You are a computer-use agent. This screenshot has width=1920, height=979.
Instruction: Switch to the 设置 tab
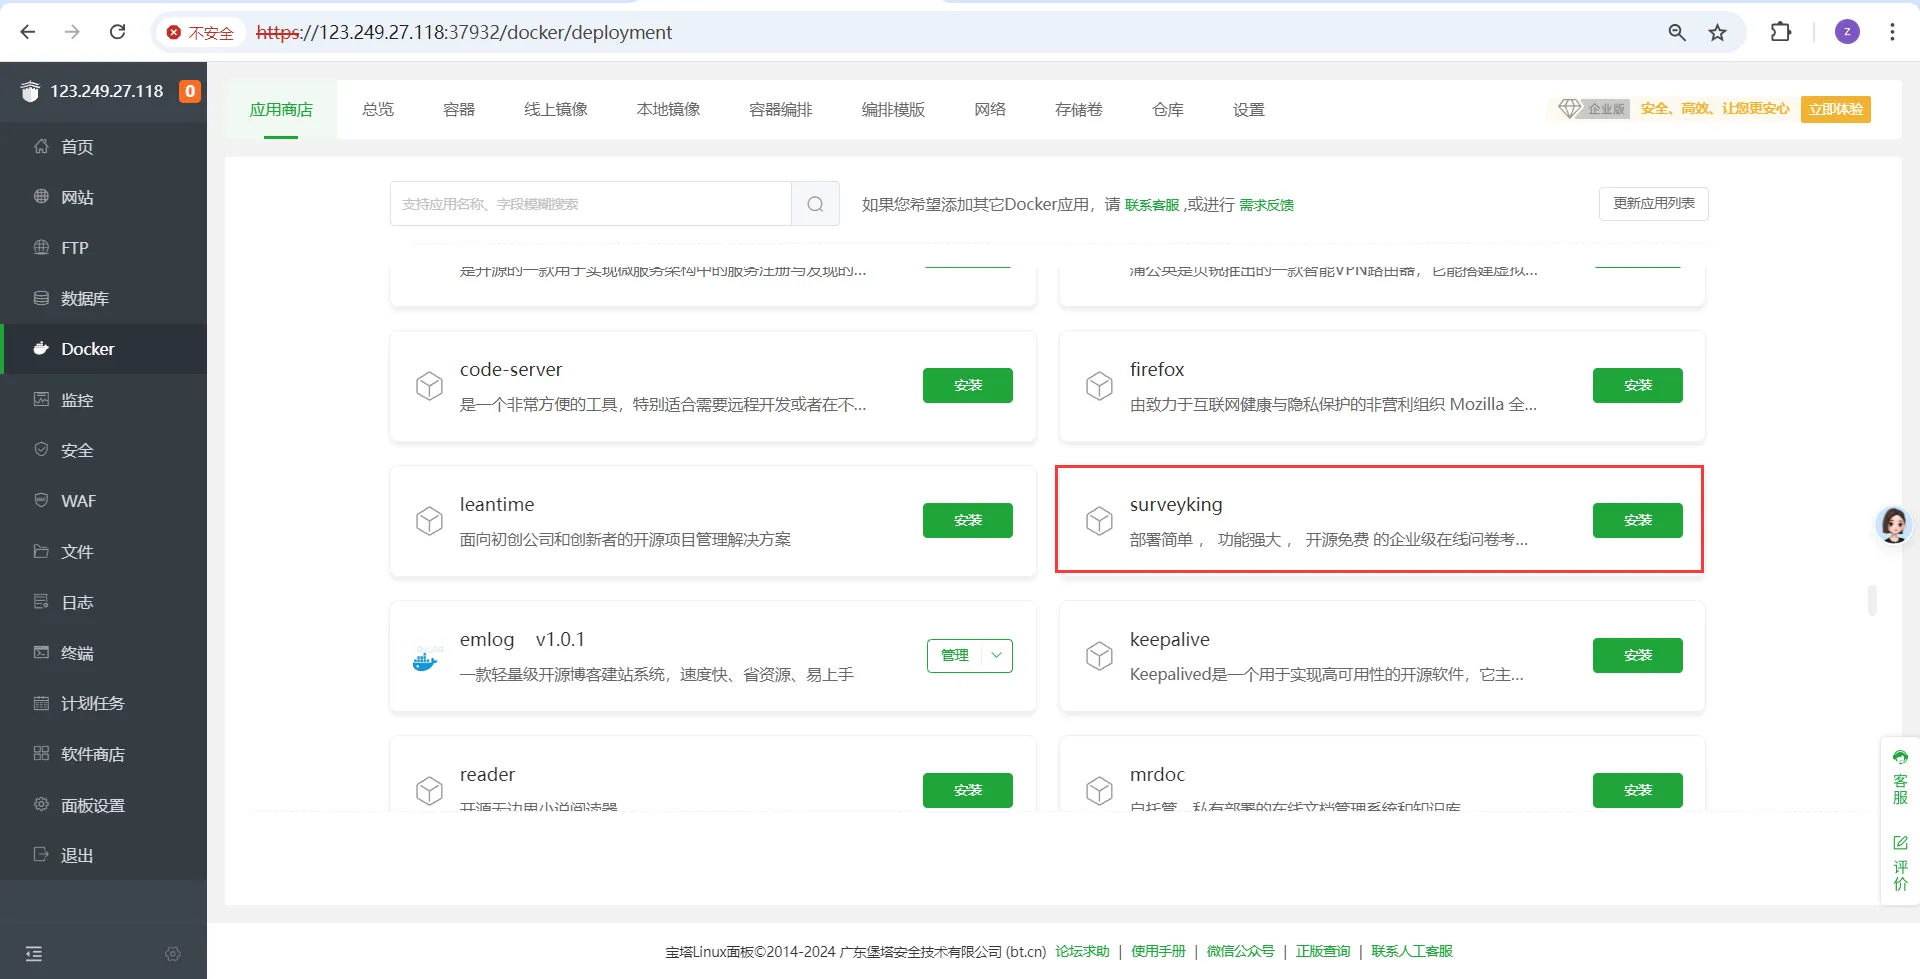(1249, 110)
